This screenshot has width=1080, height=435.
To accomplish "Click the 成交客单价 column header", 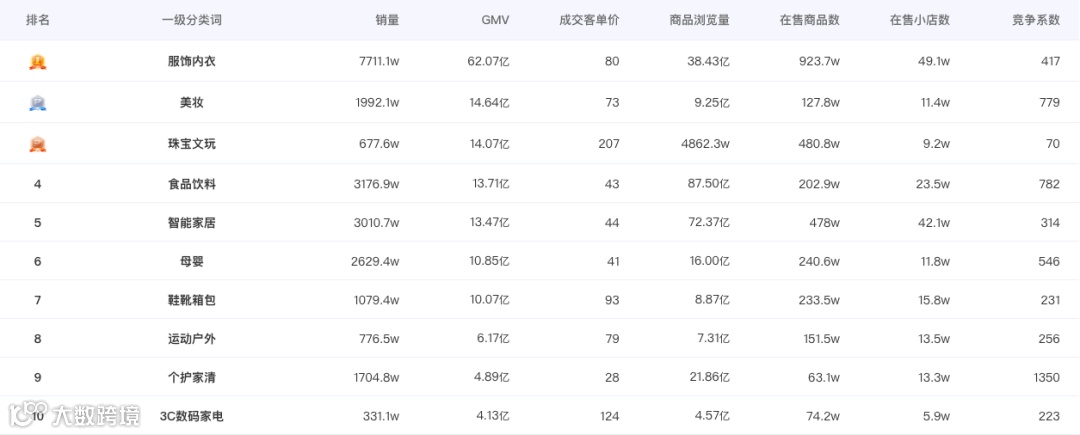I will pos(589,20).
